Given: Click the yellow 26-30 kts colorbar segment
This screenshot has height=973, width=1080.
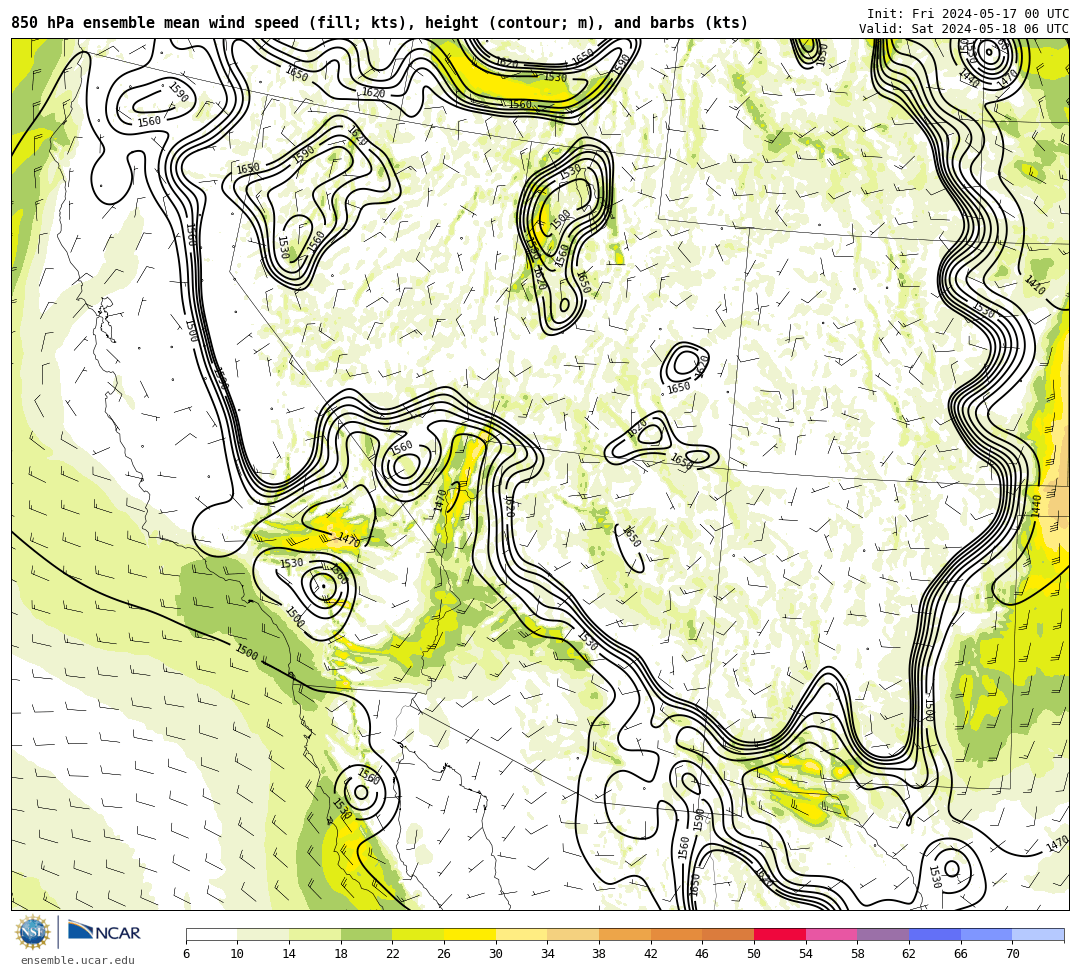Looking at the screenshot, I should (470, 934).
